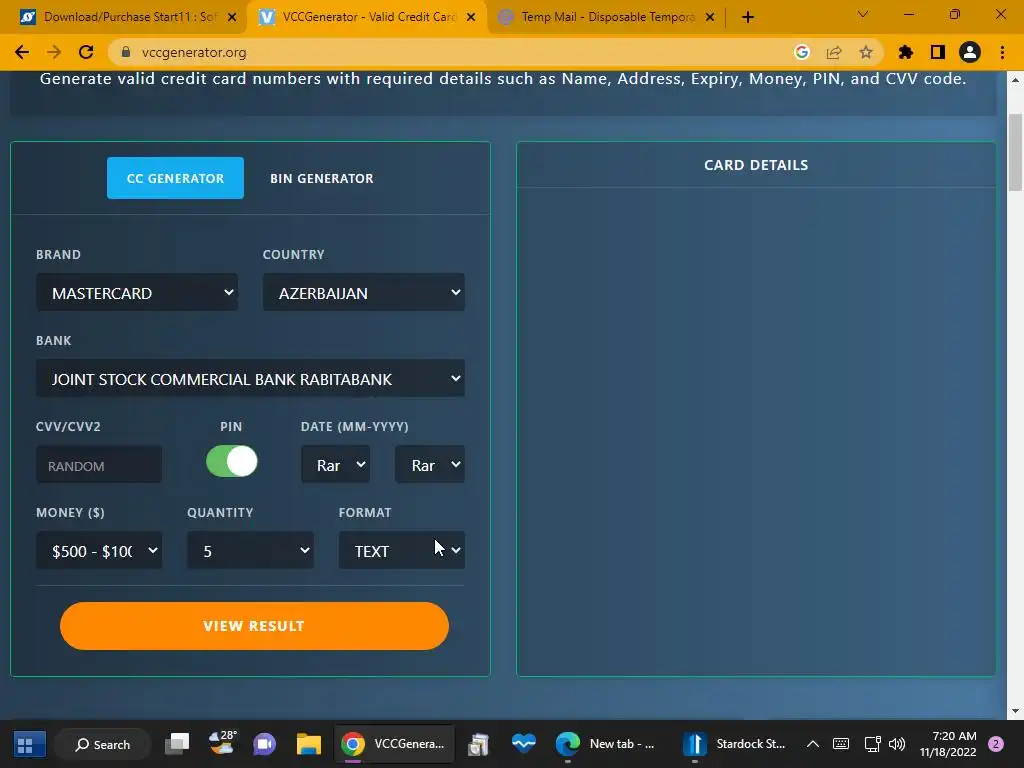Close the Download/Purchase Start11 tab
Viewport: 1024px width, 768px height.
pos(232,17)
